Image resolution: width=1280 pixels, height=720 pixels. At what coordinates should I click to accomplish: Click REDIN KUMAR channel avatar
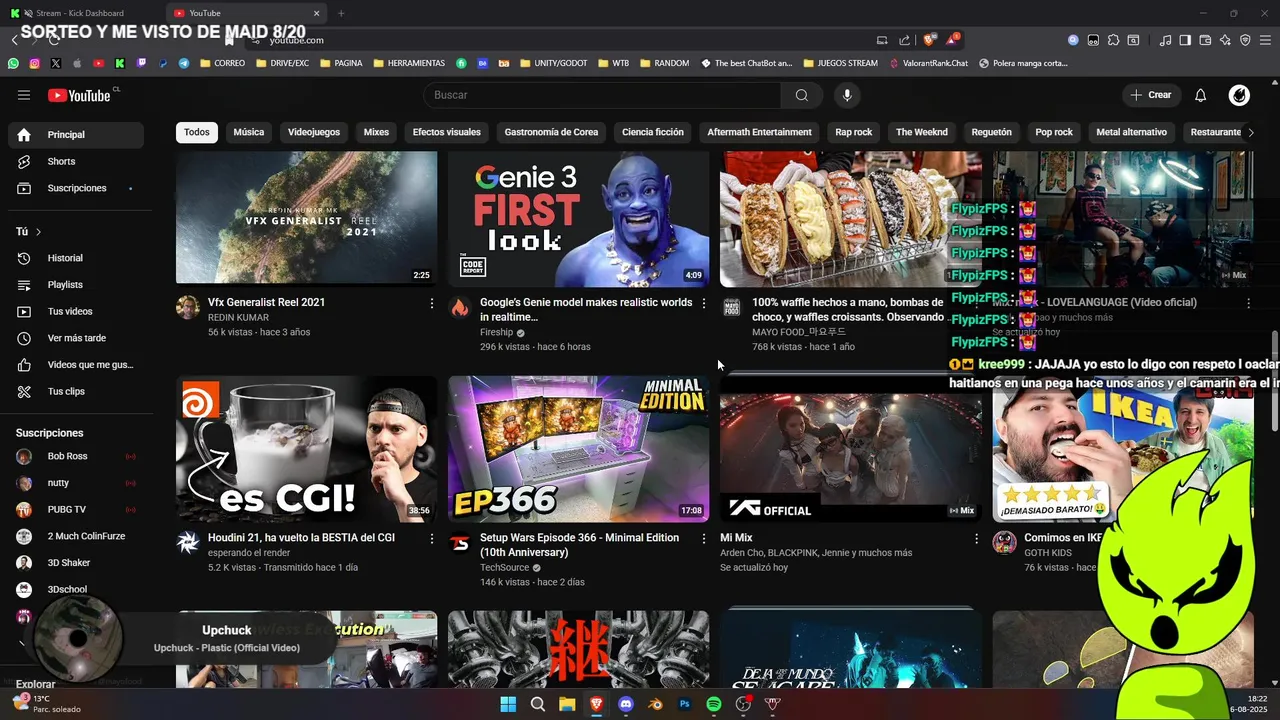click(x=188, y=307)
